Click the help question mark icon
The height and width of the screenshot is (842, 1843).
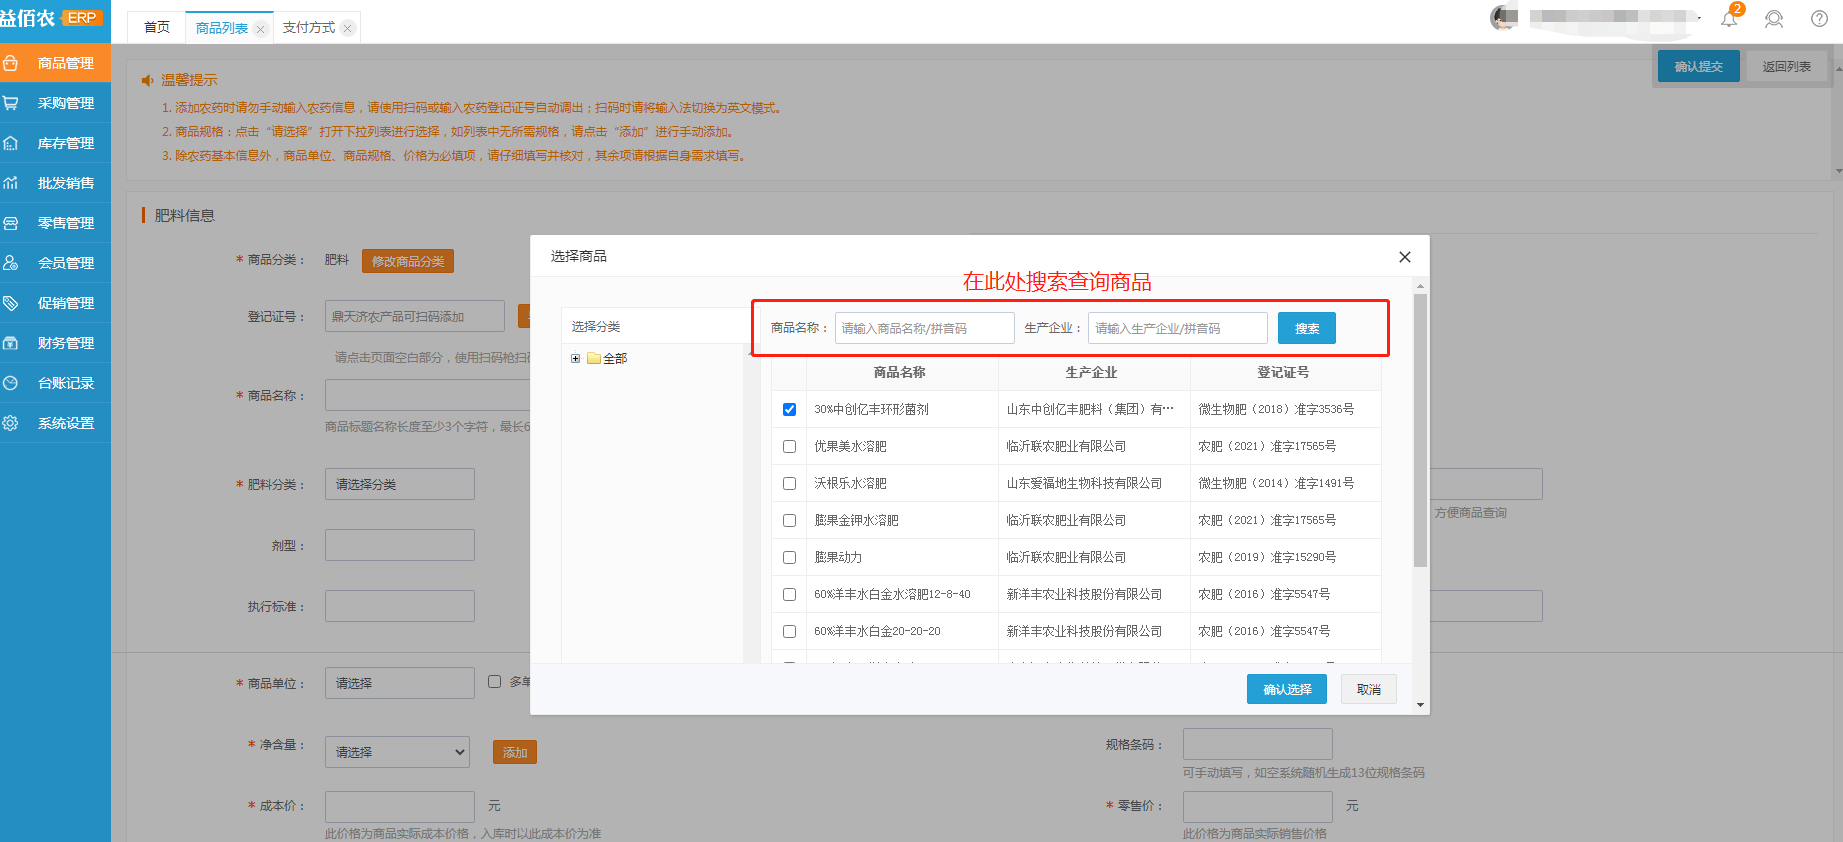tap(1819, 19)
